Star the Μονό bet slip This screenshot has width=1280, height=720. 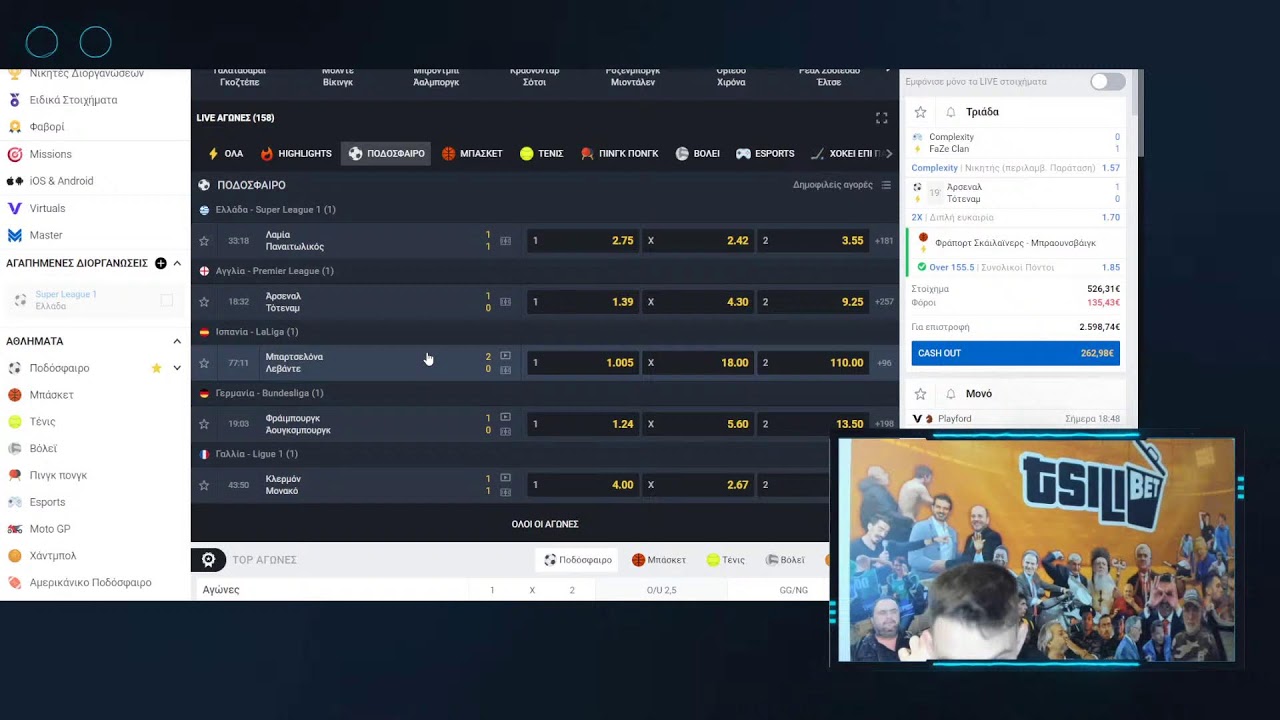tap(921, 394)
